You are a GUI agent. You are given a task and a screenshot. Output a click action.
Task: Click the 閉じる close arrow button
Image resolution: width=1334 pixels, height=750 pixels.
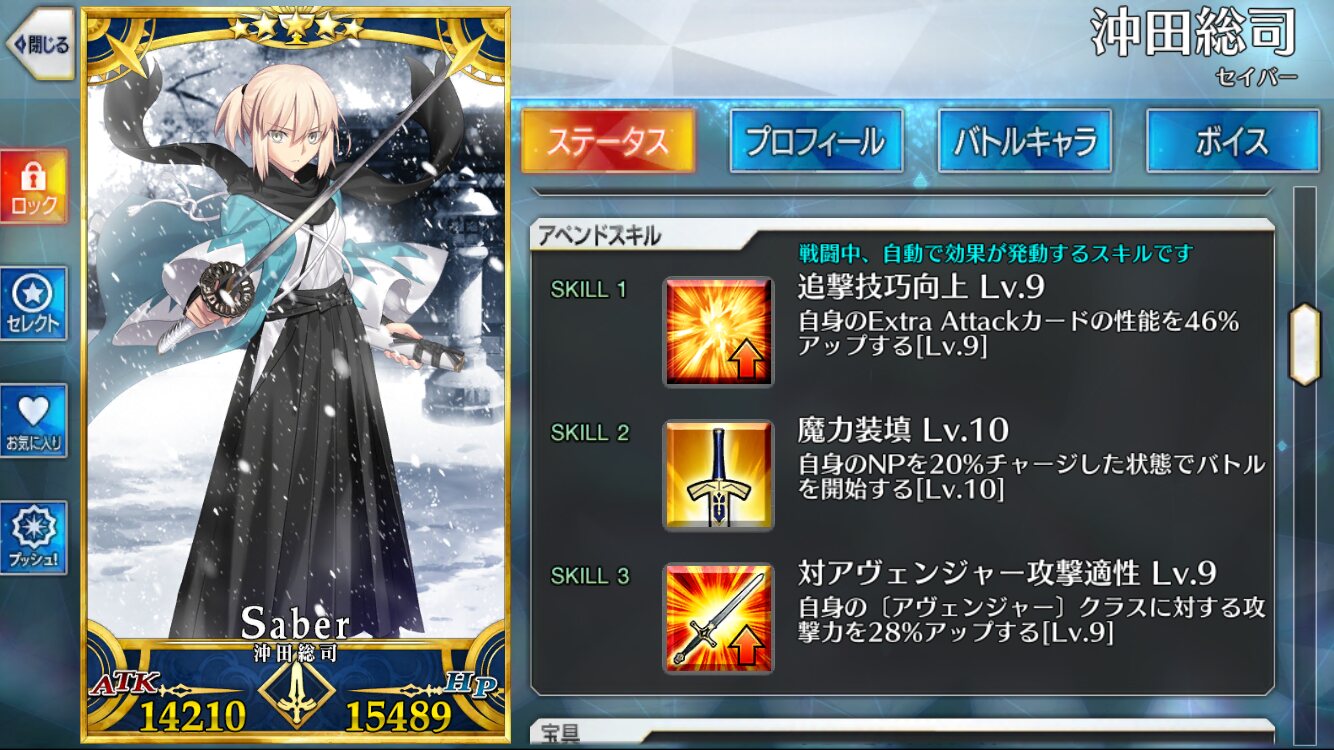pos(40,45)
